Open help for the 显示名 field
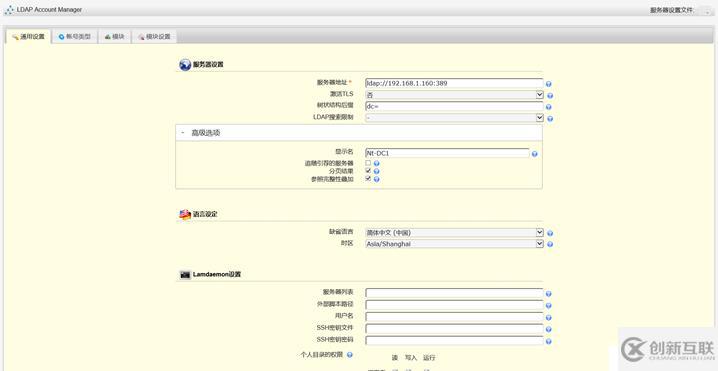 pos(534,154)
